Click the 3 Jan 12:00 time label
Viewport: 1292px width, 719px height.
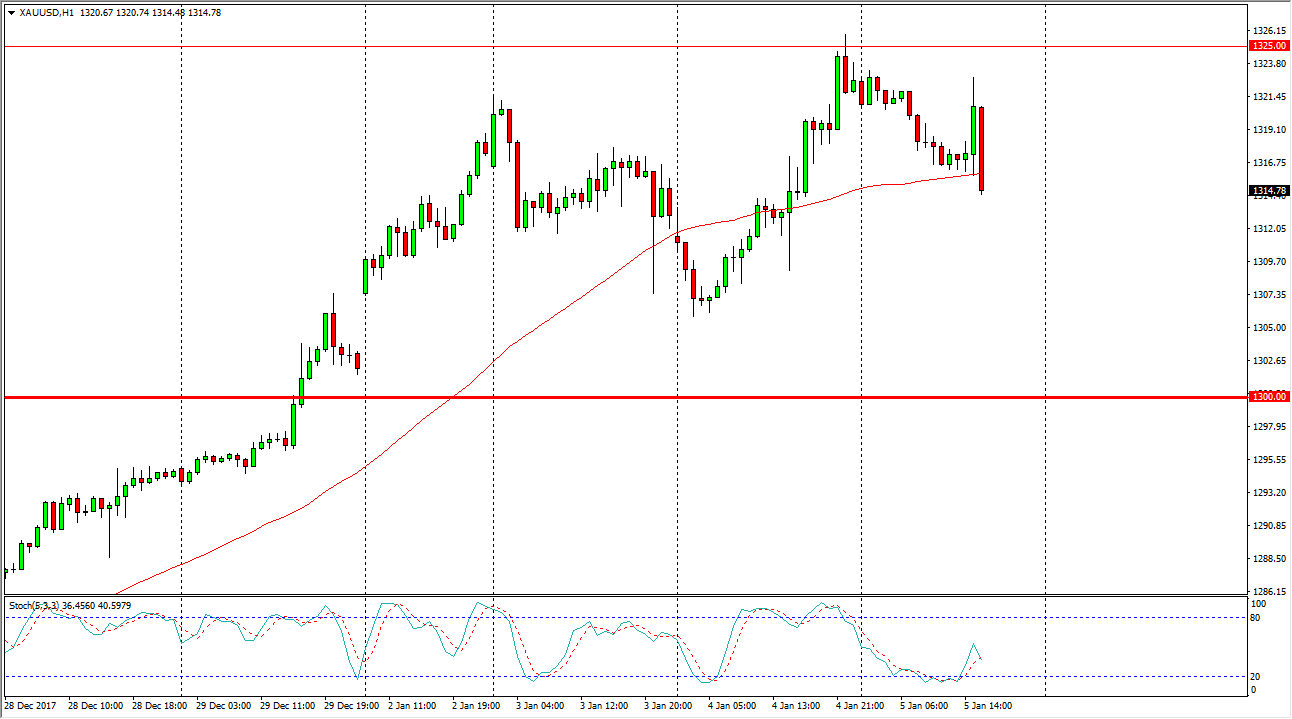[606, 706]
